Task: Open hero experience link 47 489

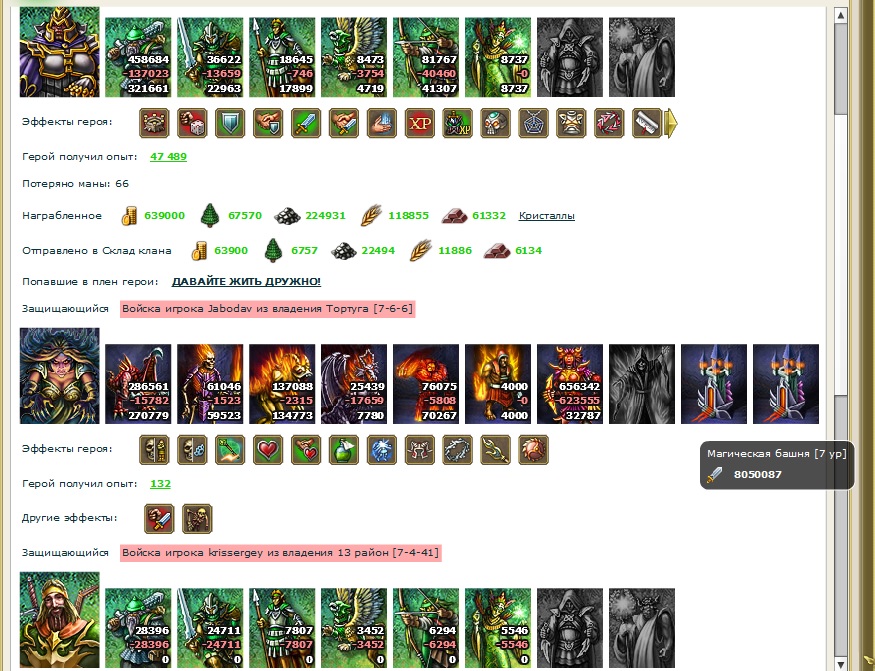Action: tap(168, 157)
